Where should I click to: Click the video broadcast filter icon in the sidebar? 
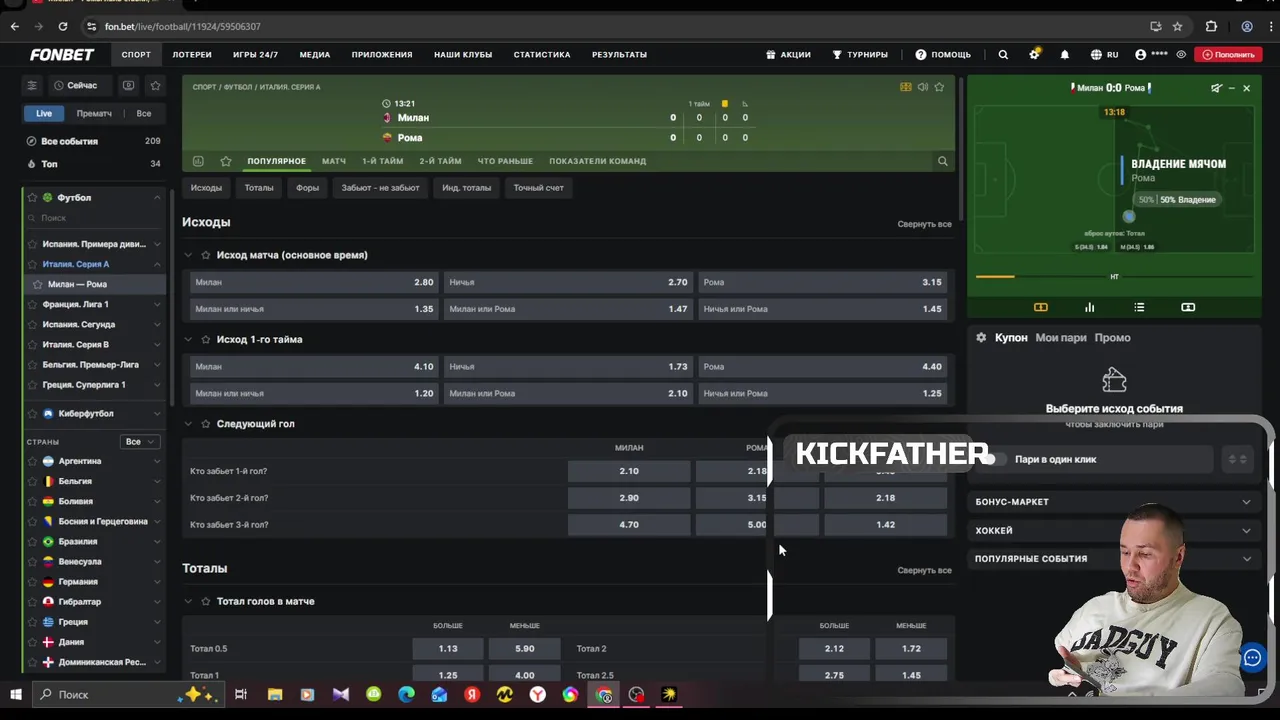coord(128,86)
